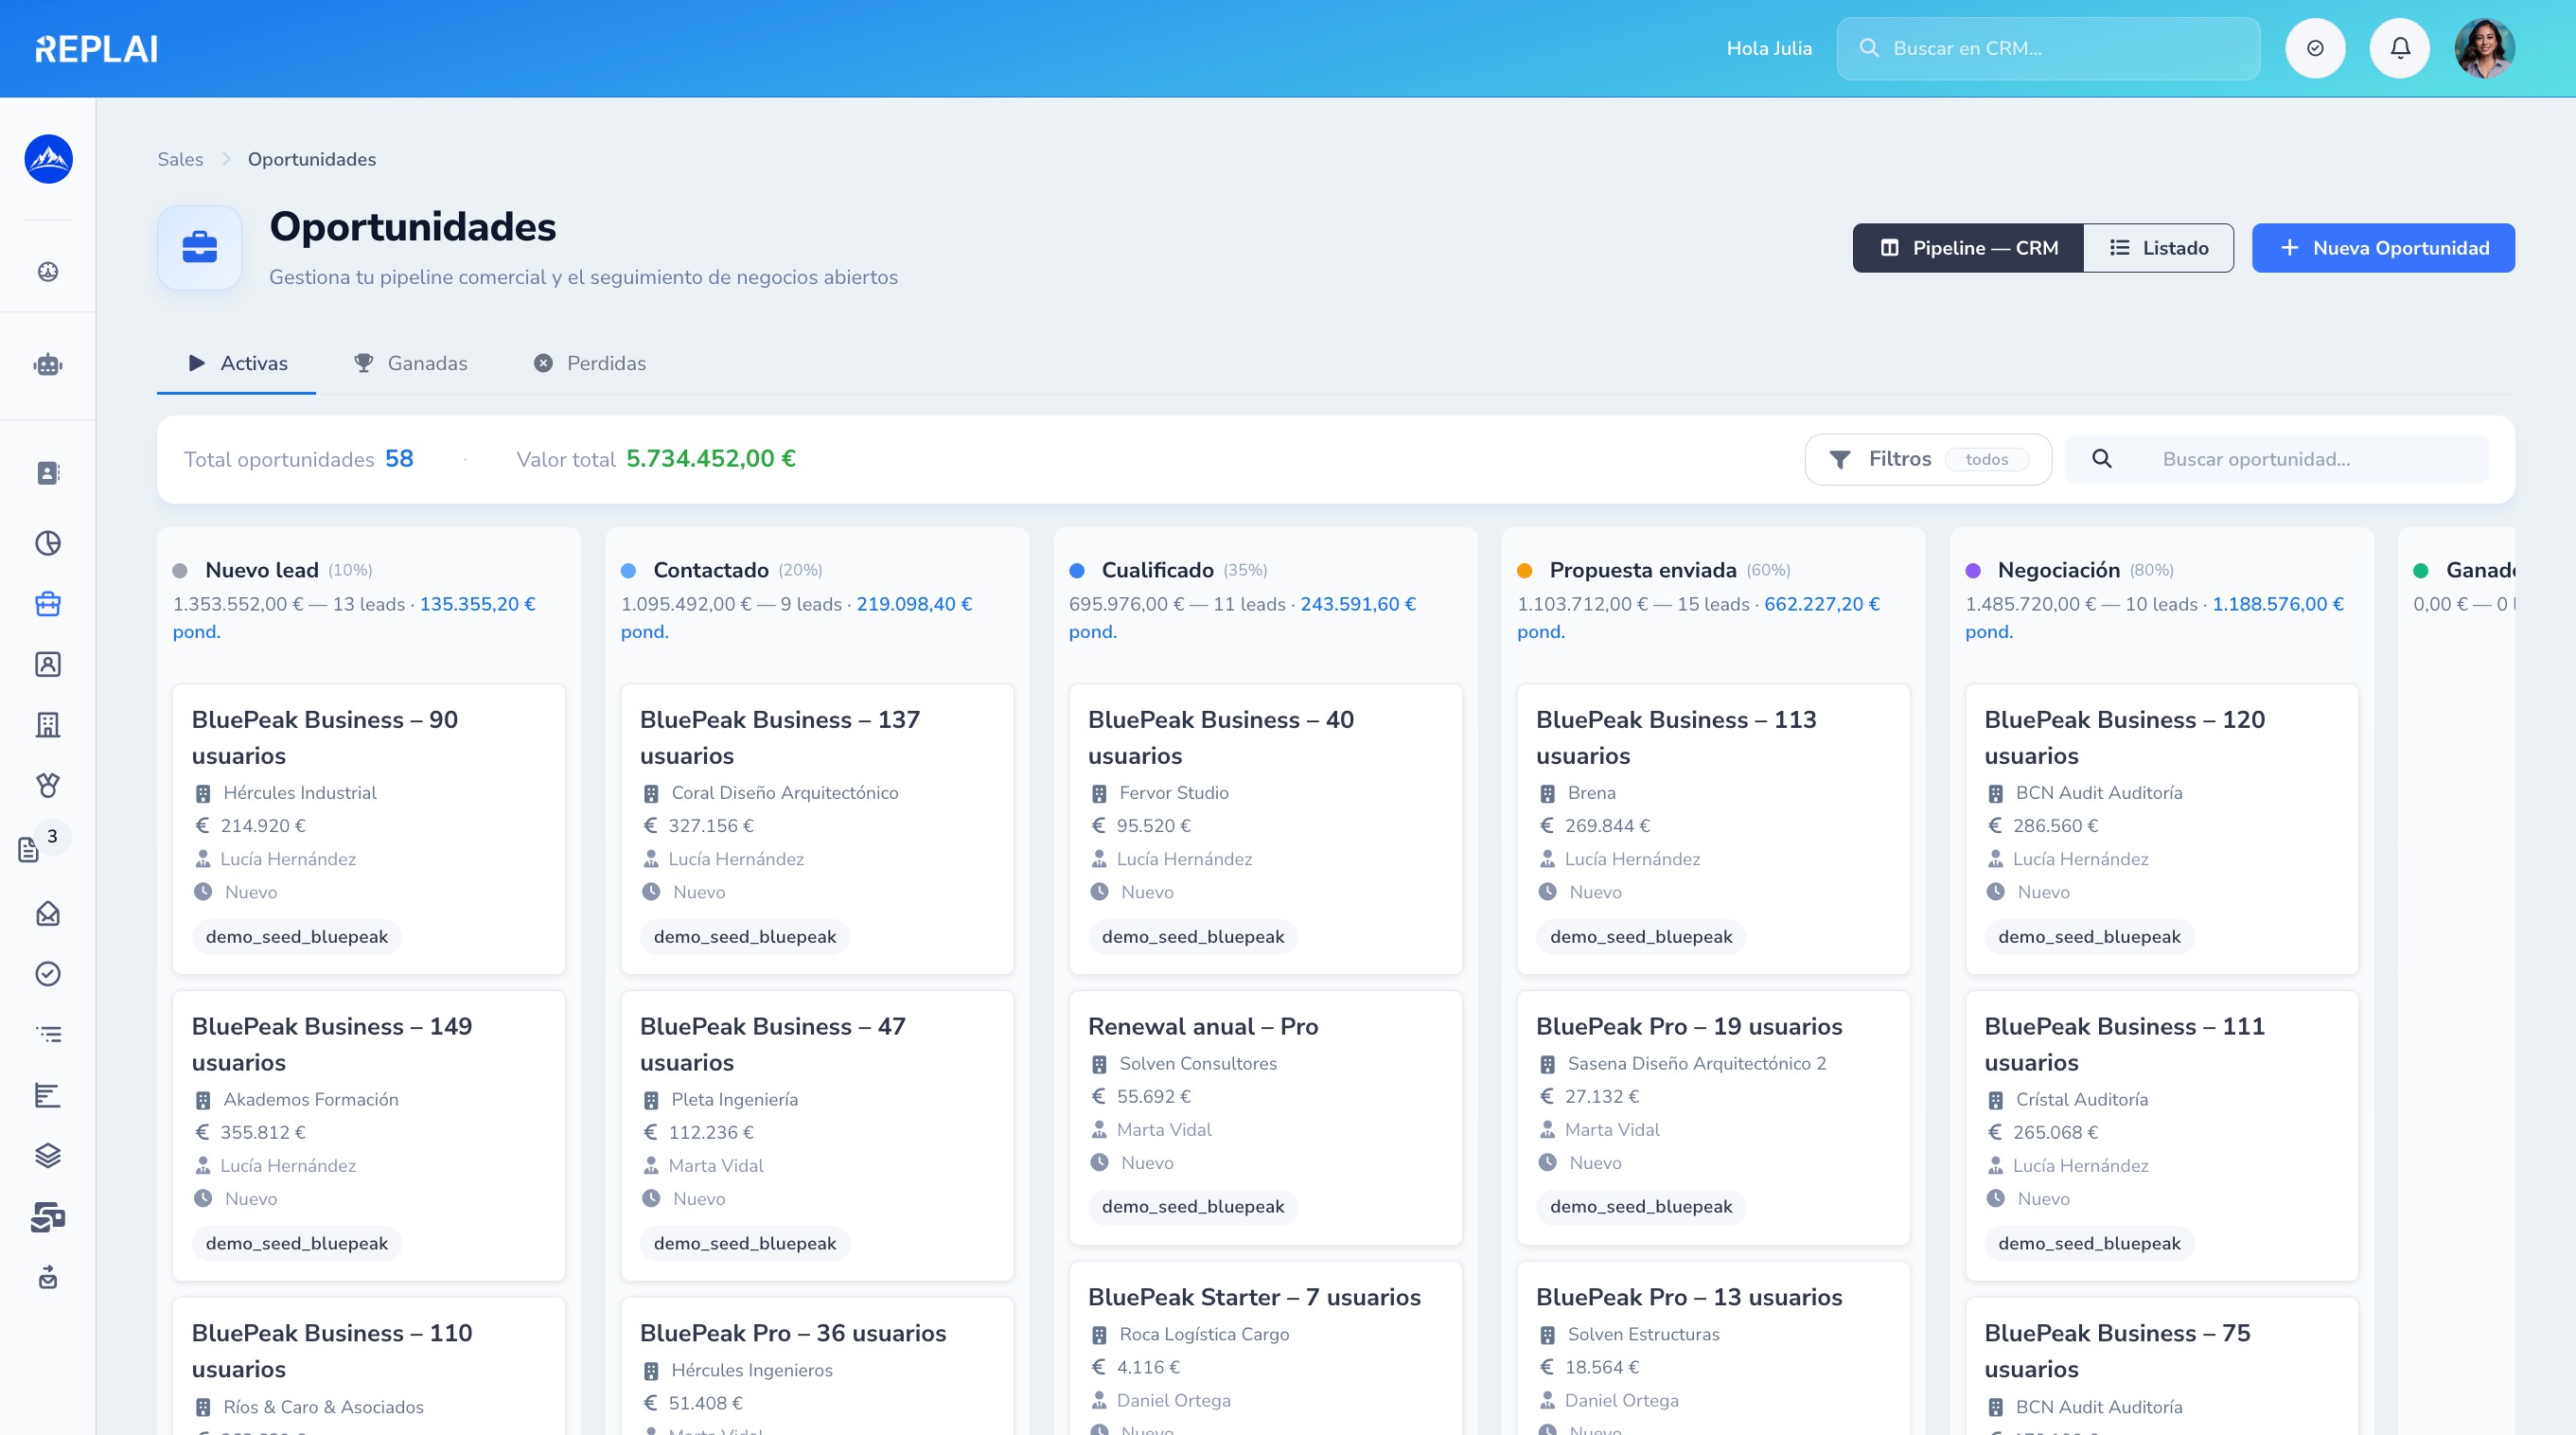Open the Filtros todos dropdown
This screenshot has width=2576, height=1435.
point(1928,459)
